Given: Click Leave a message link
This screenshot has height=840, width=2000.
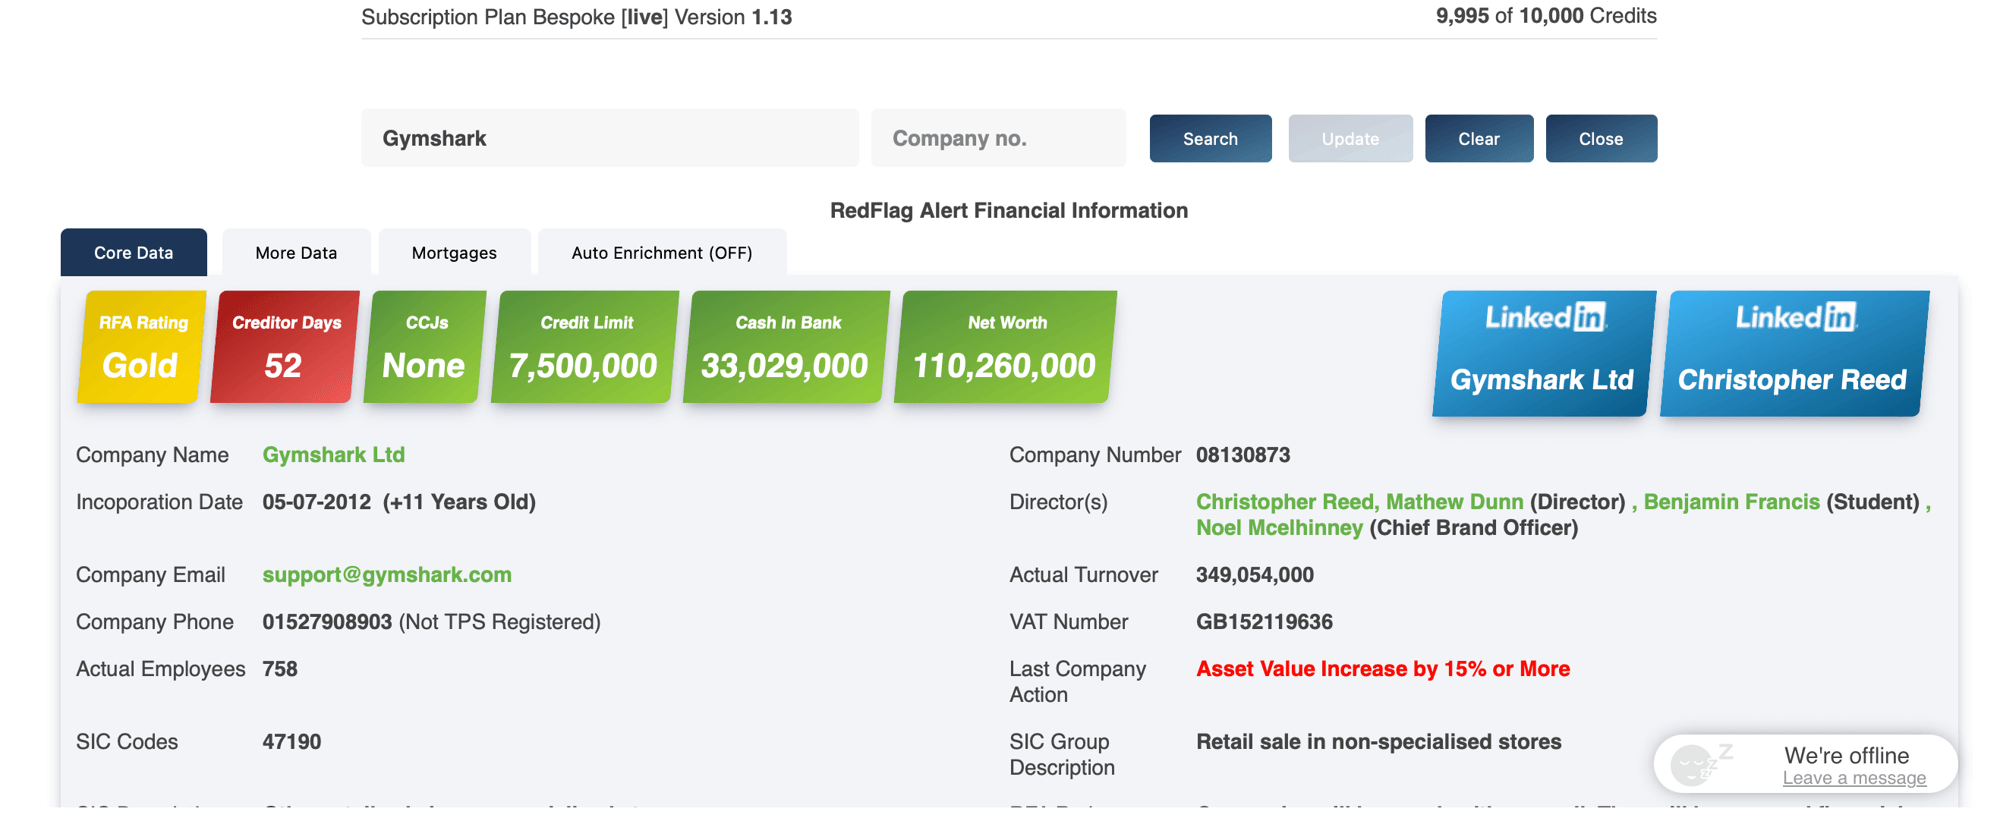Looking at the screenshot, I should coord(1854,778).
